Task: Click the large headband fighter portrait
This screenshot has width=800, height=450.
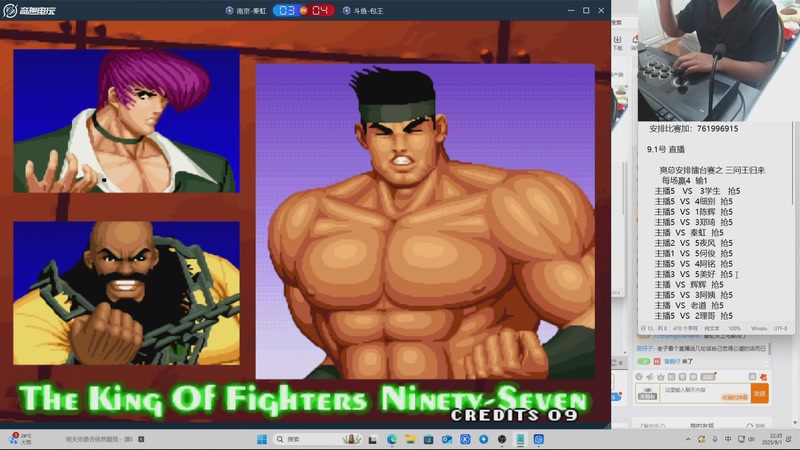Action: [425, 221]
